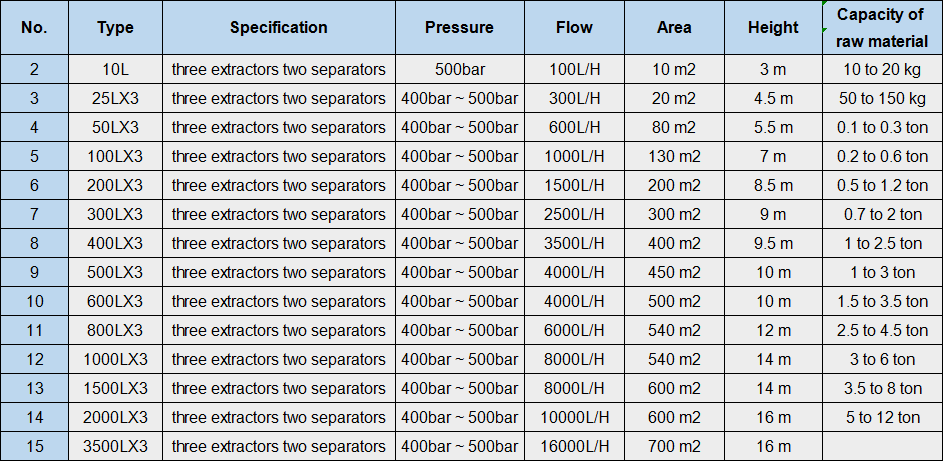Click the 25LX3 type cell
This screenshot has height=461, width=943.
[115, 99]
